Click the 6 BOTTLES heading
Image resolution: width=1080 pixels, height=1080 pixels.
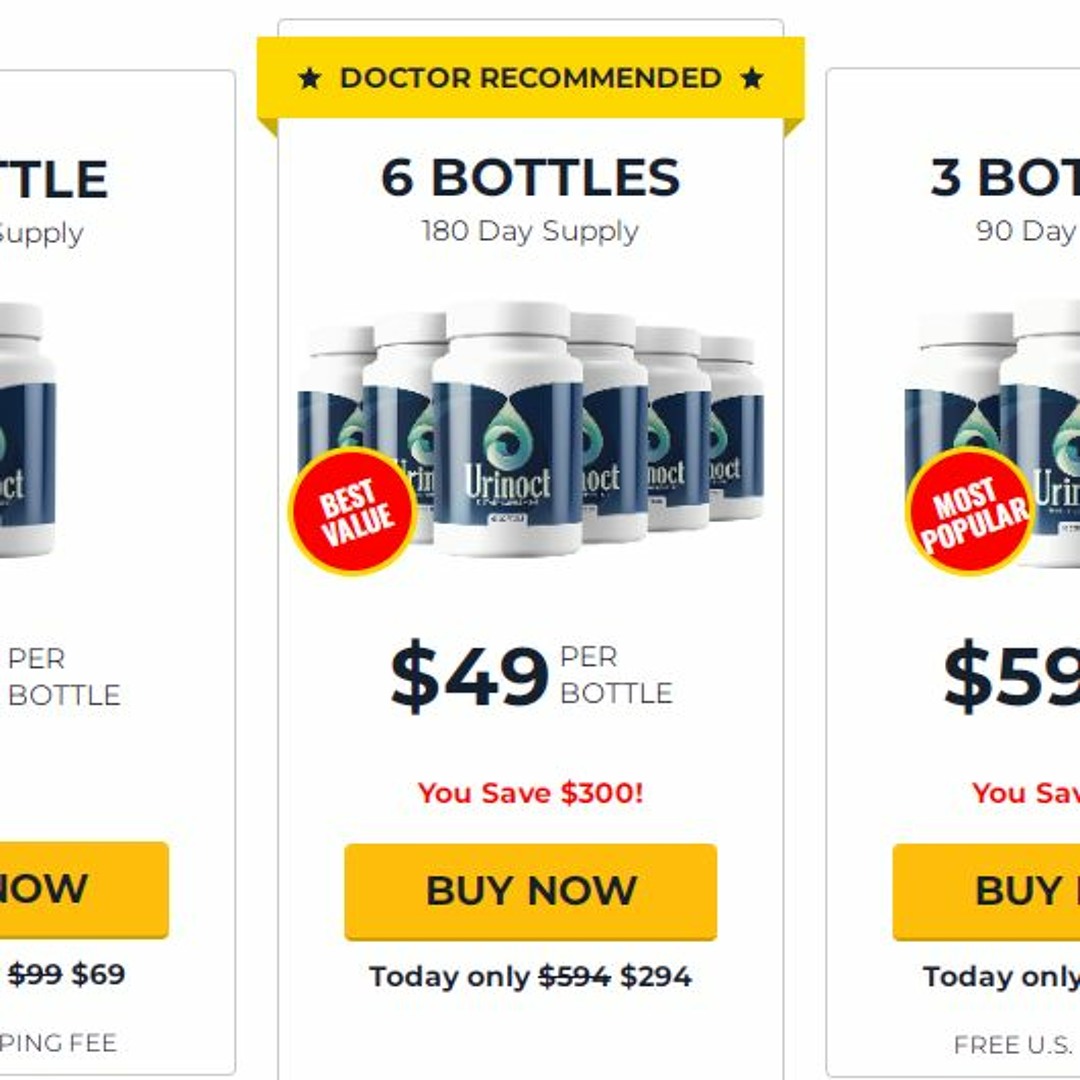point(530,177)
